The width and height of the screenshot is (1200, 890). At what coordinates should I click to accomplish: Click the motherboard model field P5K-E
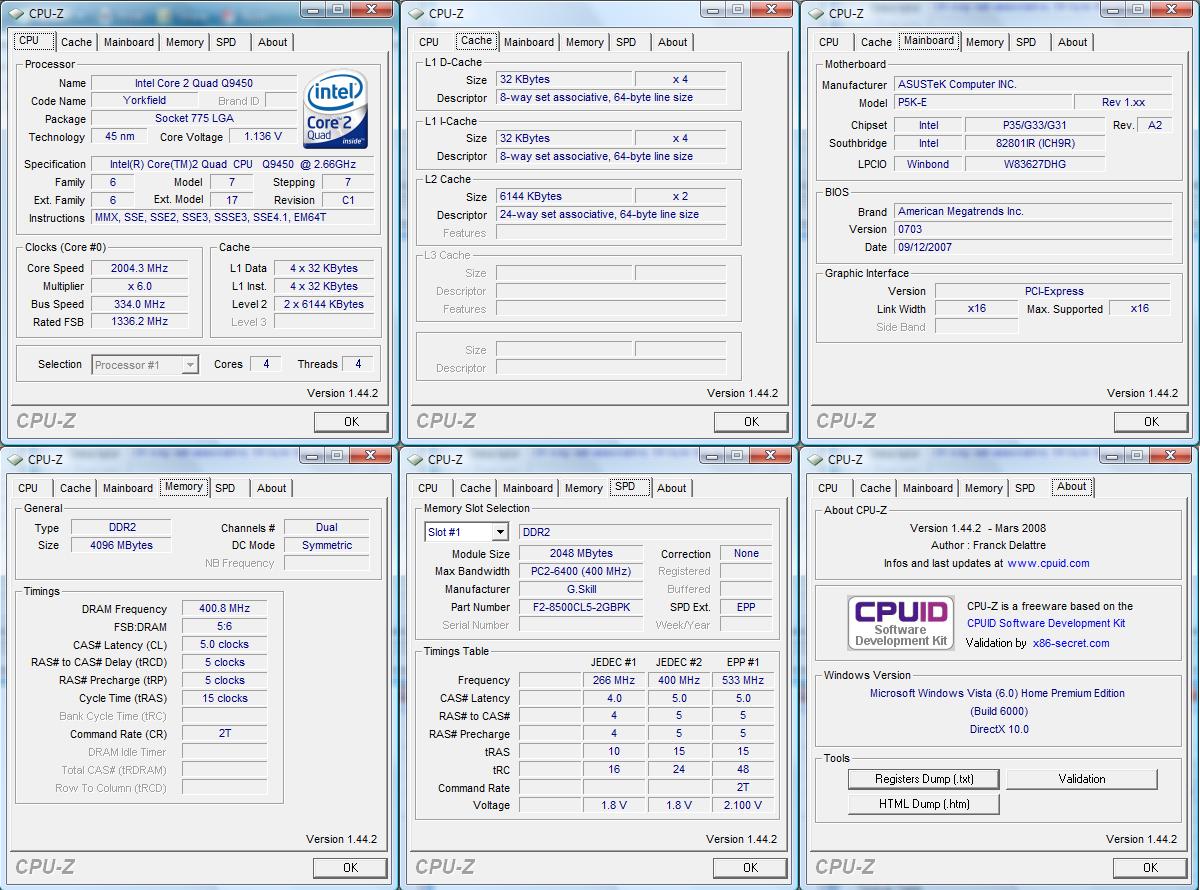click(x=982, y=103)
